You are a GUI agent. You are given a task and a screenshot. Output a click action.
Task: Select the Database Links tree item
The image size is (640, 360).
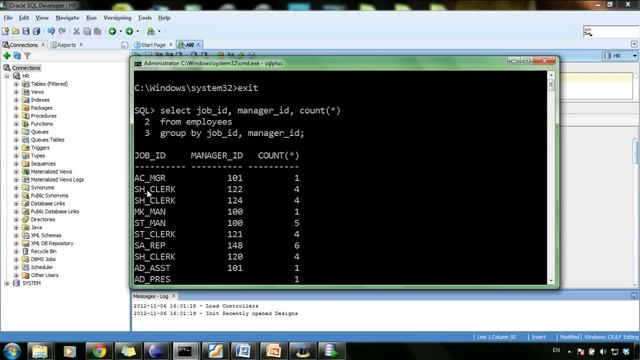pyautogui.click(x=48, y=204)
